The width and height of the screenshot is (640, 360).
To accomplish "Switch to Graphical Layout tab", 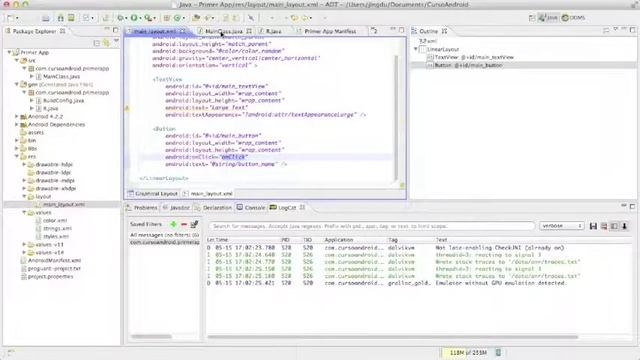I will (x=153, y=193).
